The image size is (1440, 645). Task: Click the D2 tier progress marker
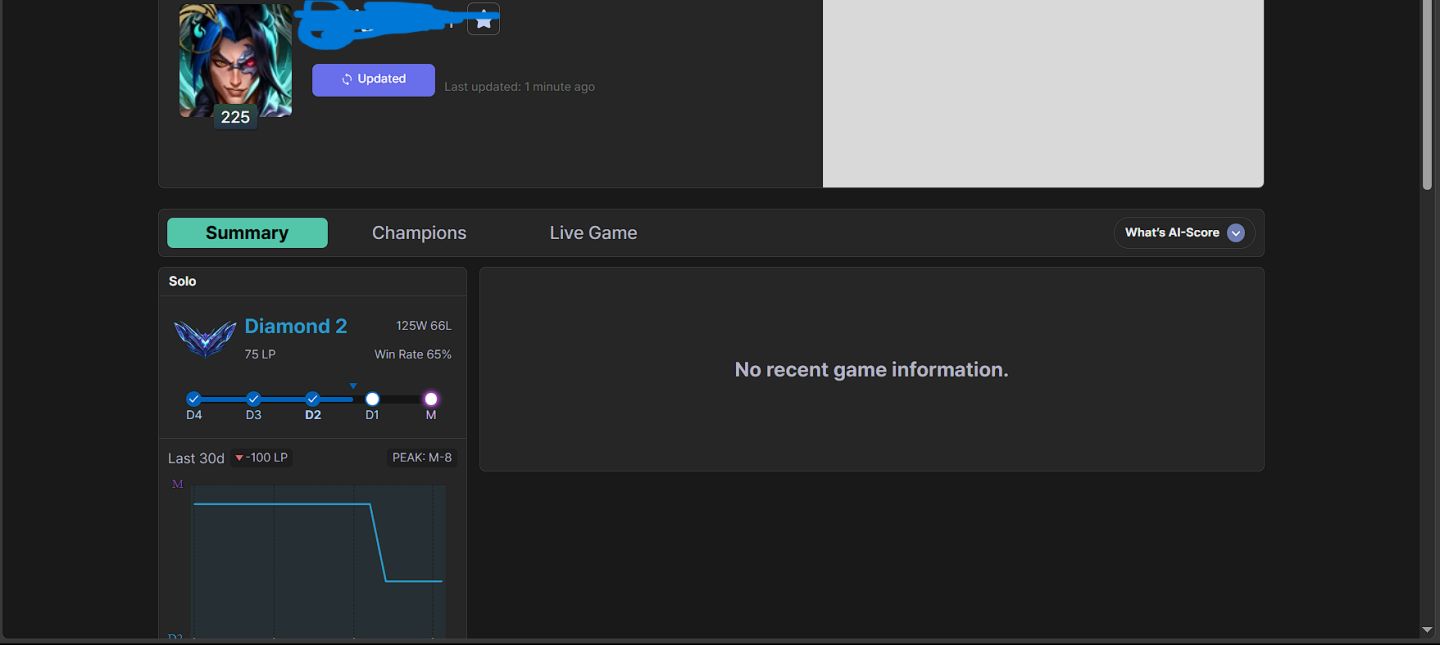313,399
